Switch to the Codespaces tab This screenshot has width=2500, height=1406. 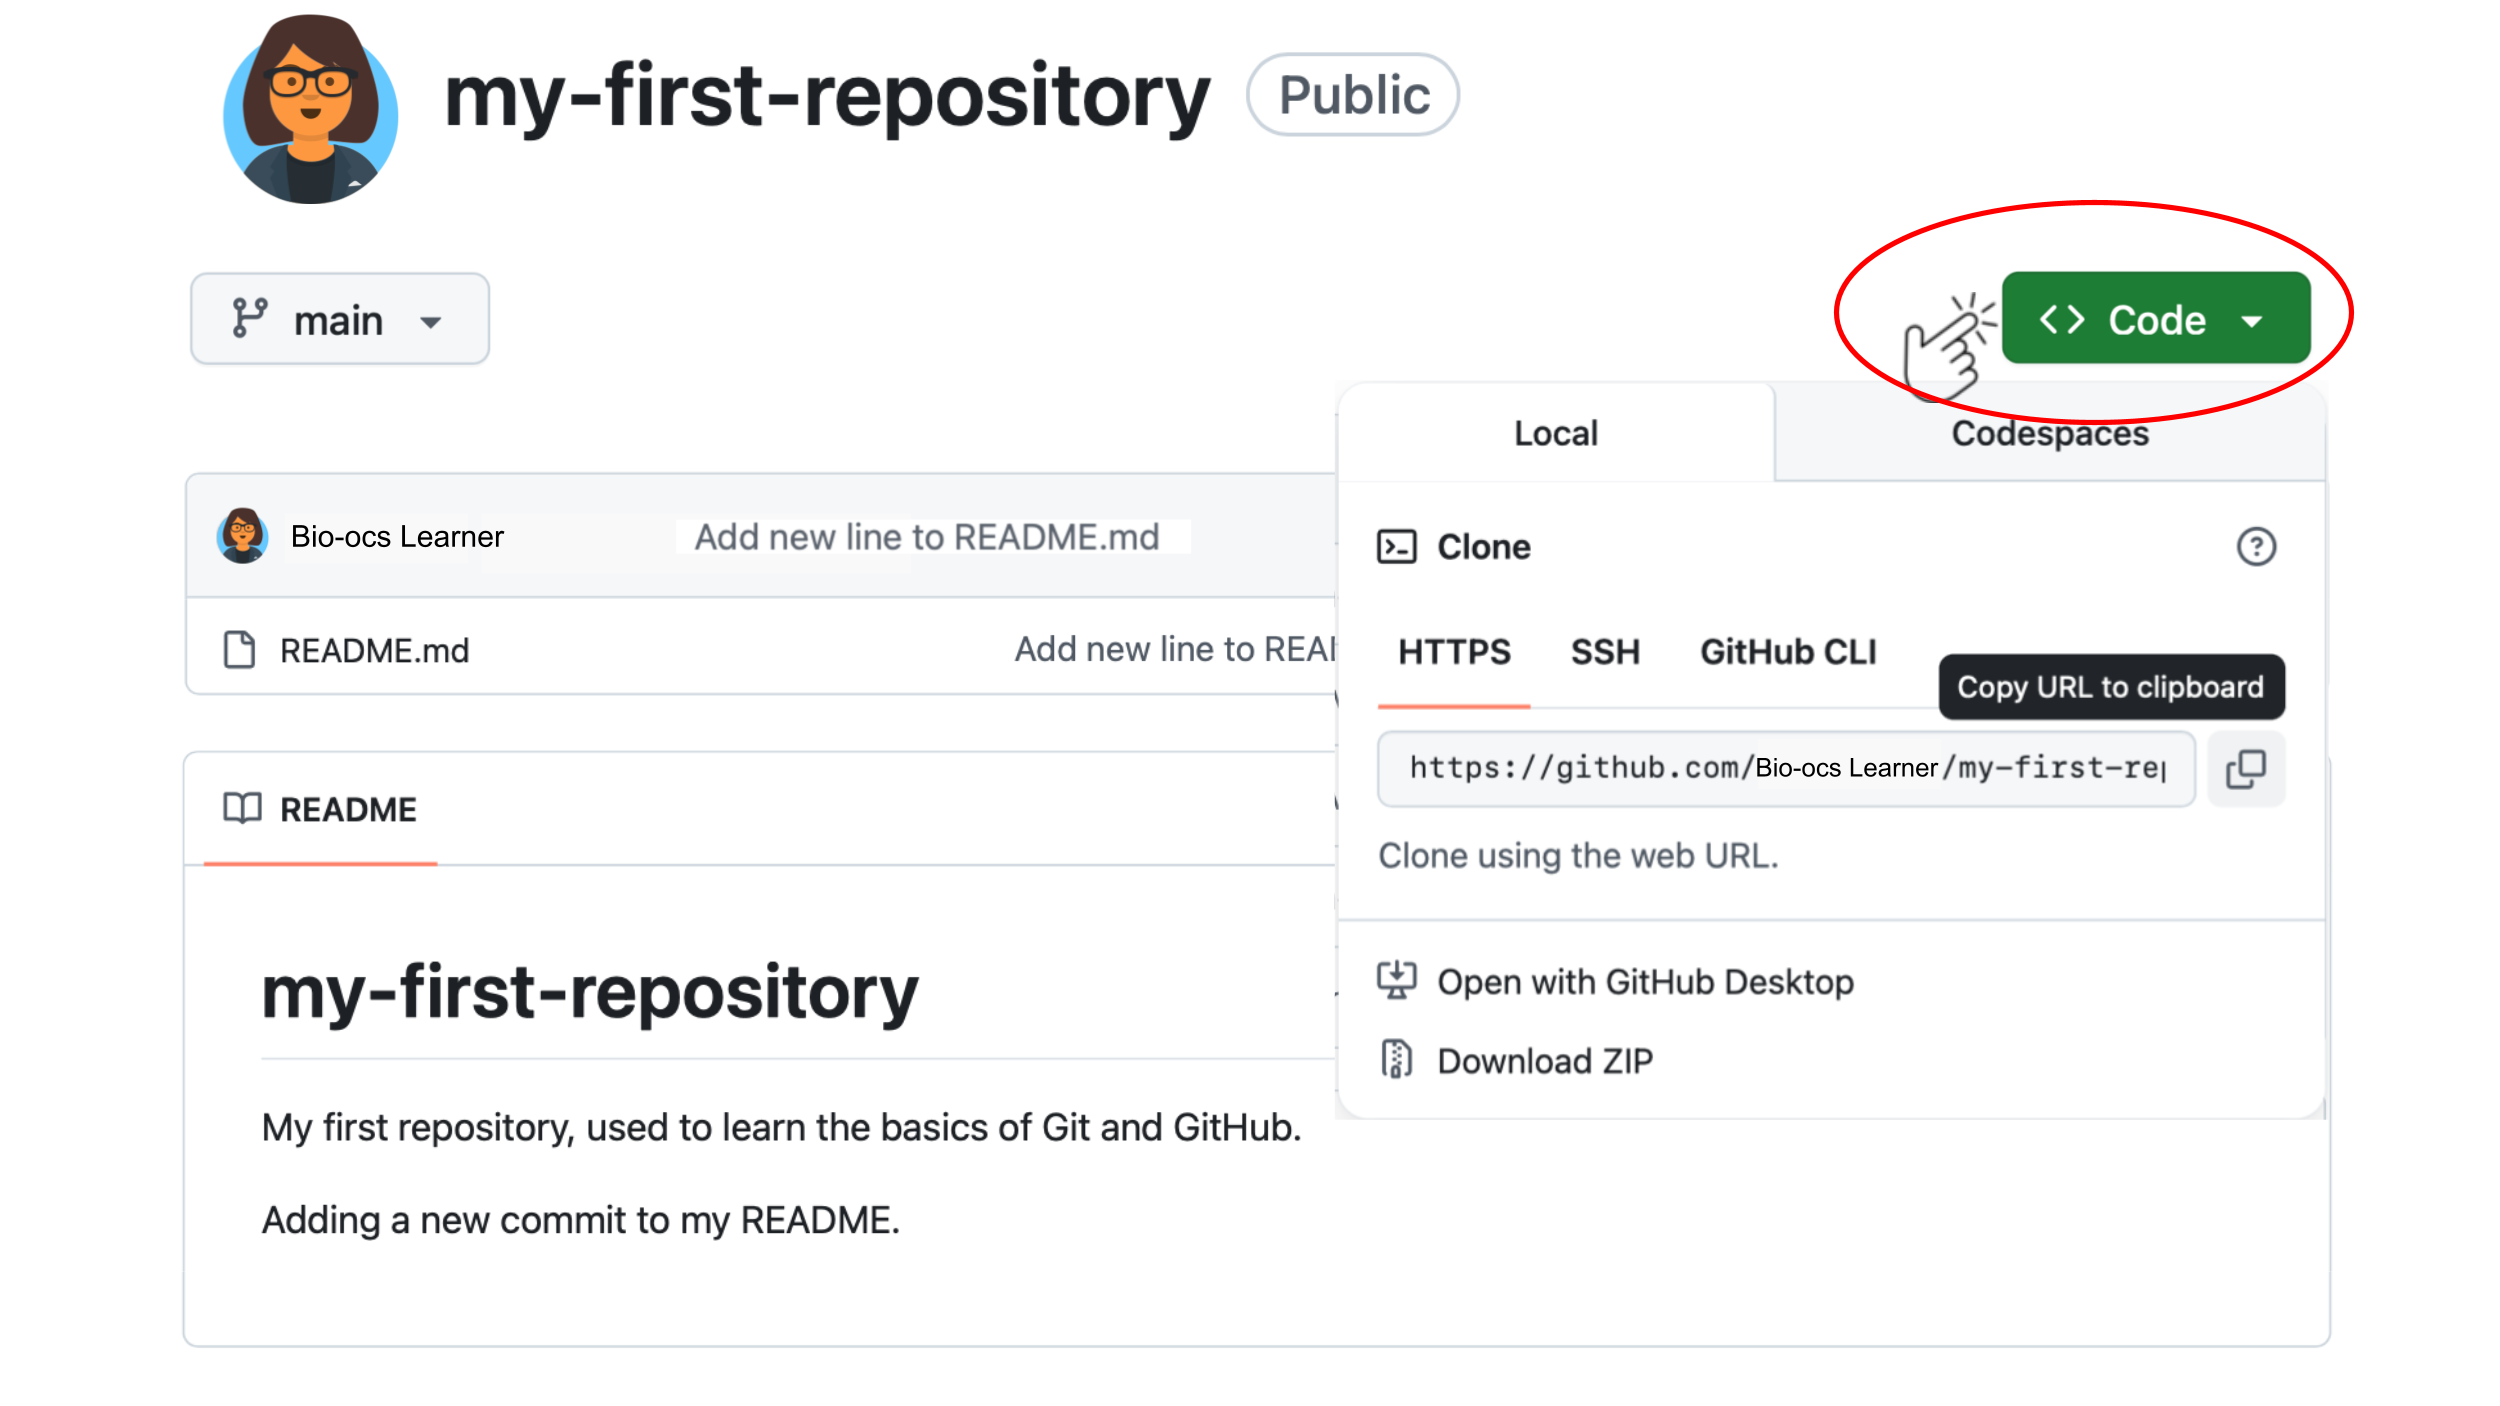(x=2050, y=433)
